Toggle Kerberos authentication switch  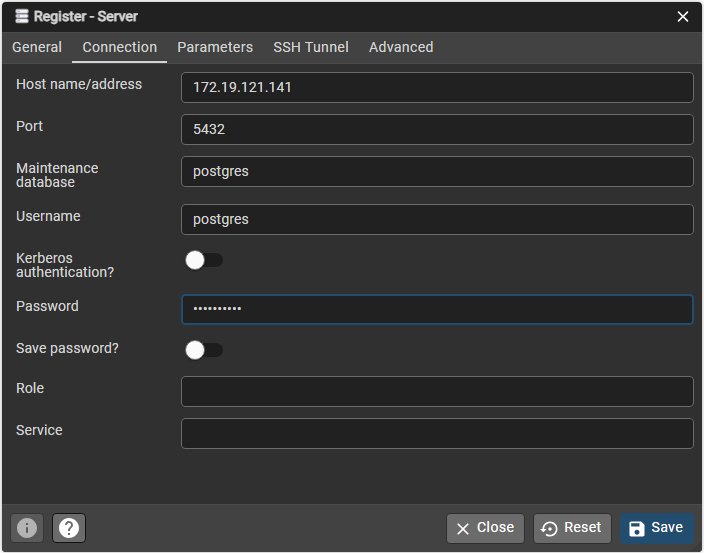pyautogui.click(x=204, y=260)
